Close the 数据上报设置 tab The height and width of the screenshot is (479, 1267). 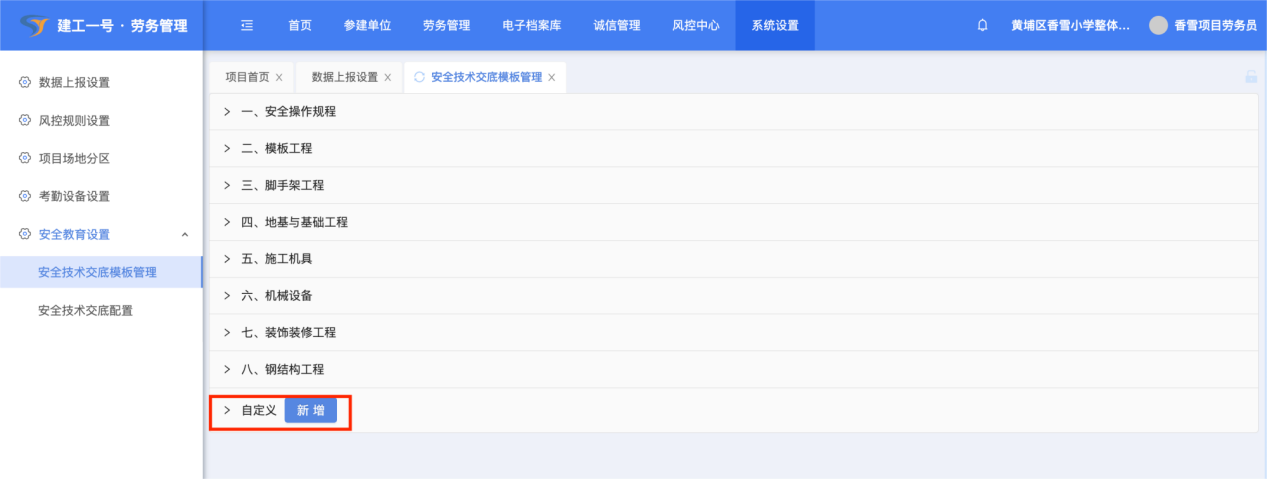coord(388,77)
